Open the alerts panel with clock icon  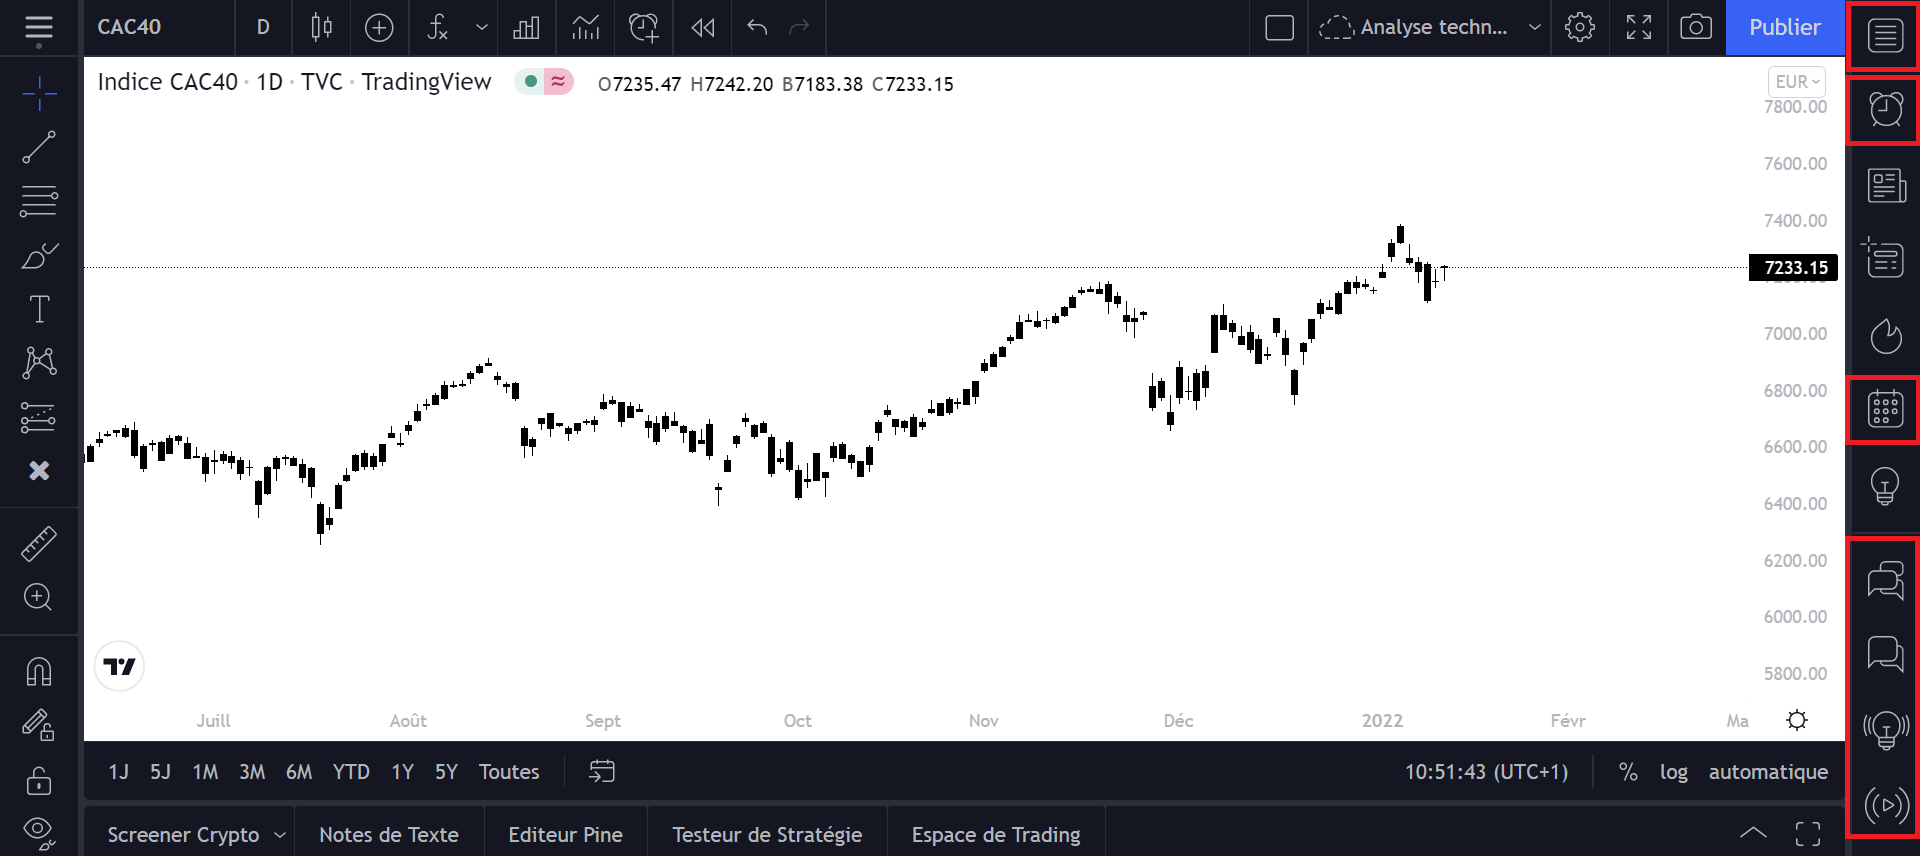coord(1885,109)
